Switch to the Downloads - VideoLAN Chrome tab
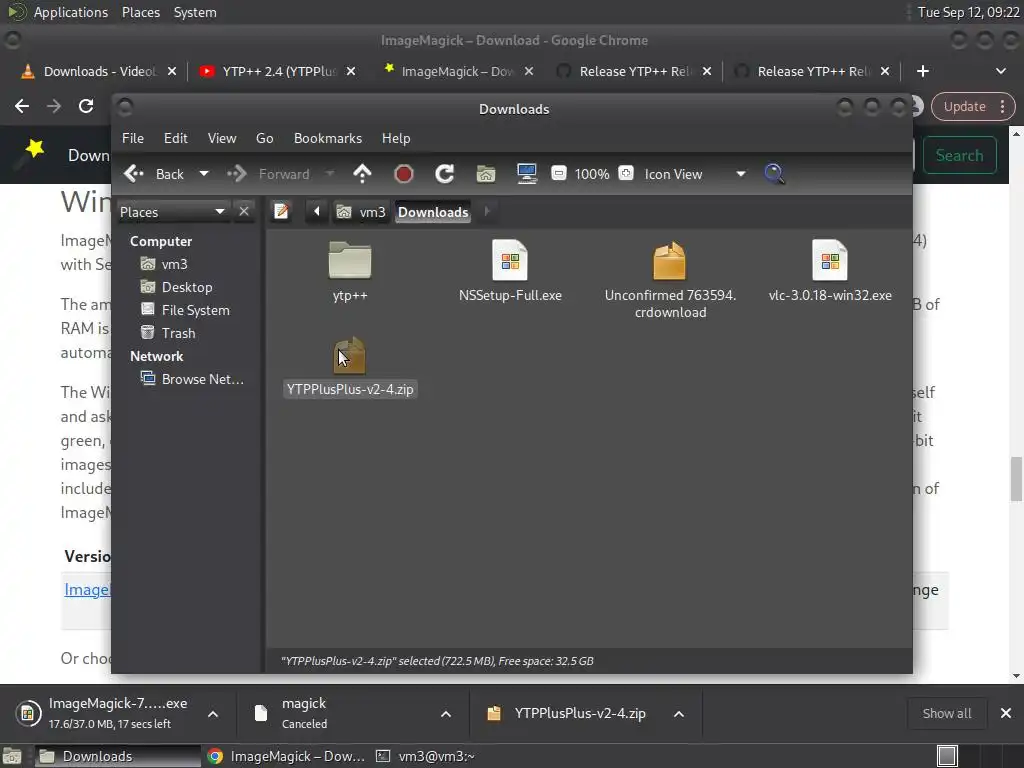 tap(98, 71)
